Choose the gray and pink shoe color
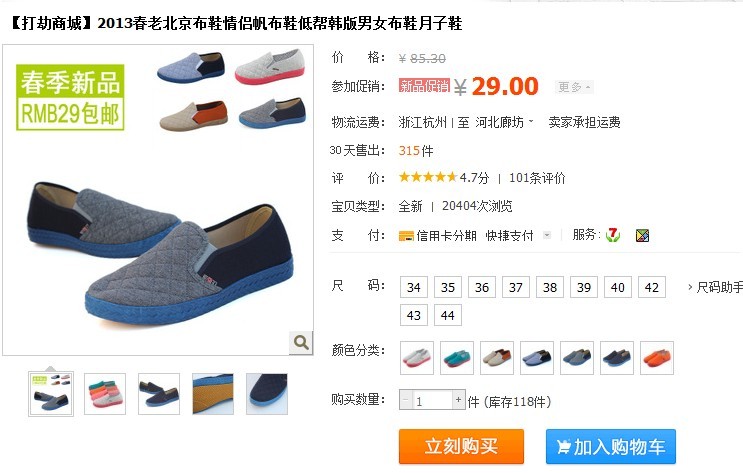The image size is (743, 473). coord(417,358)
